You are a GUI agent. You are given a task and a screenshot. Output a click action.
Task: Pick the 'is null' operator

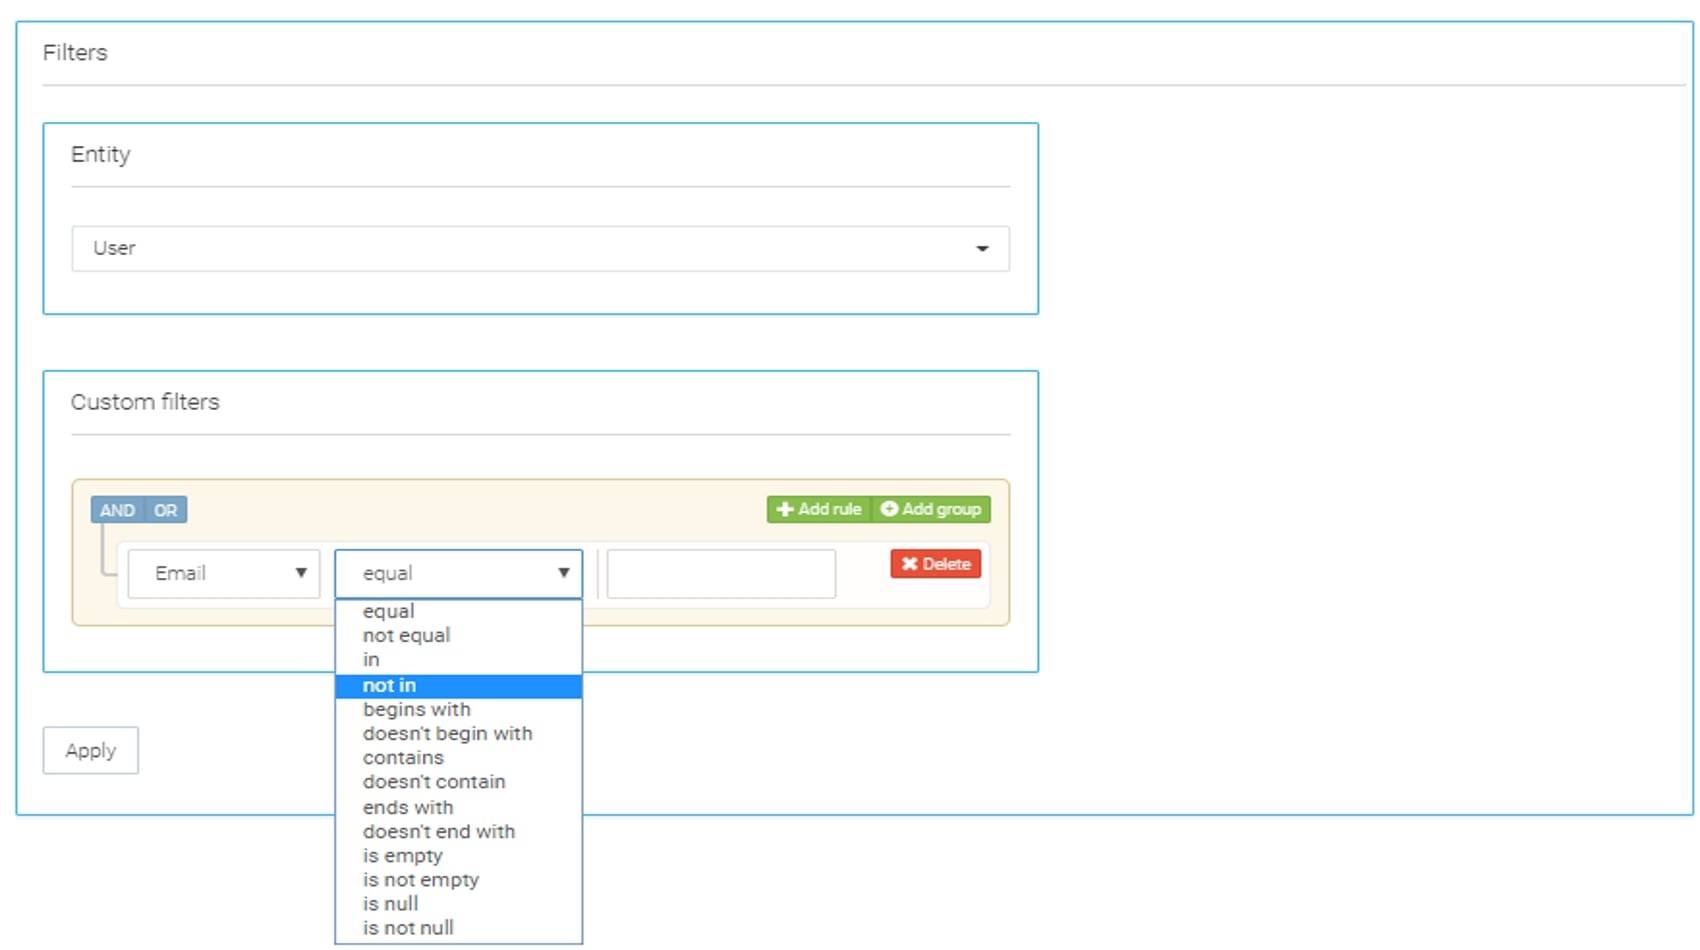[x=390, y=904]
